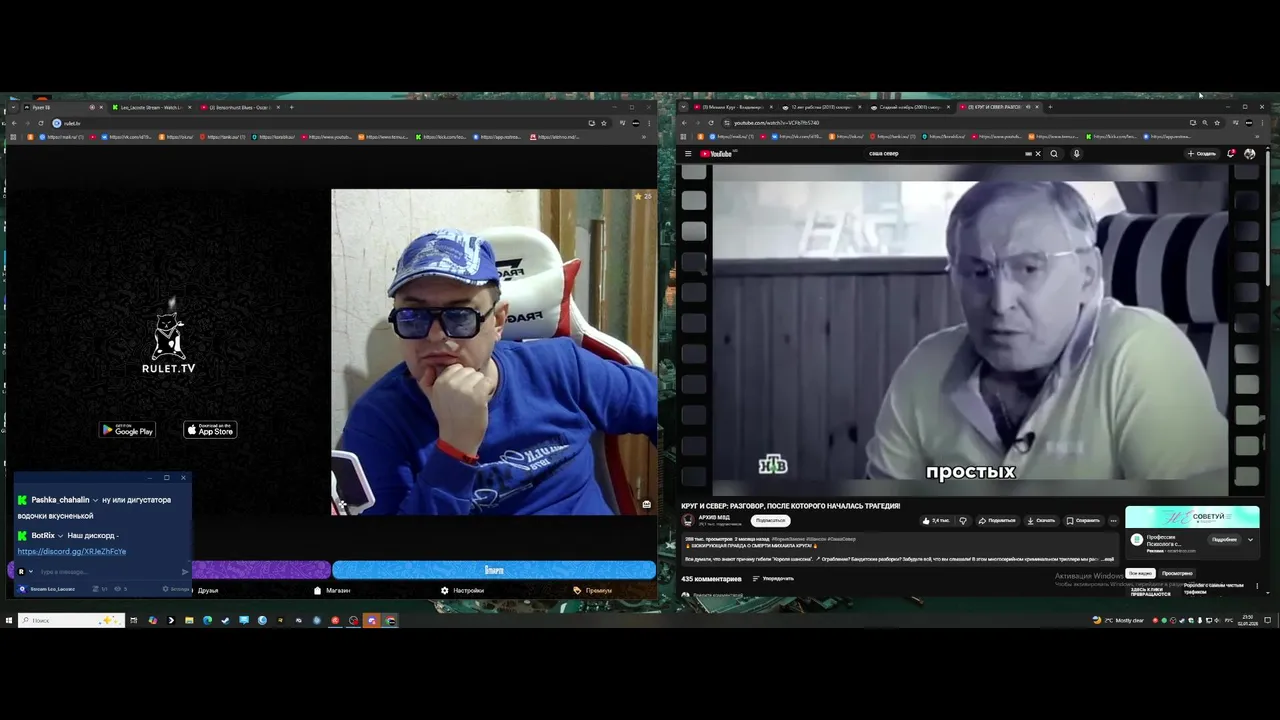Click the Windows taskbar search box
The height and width of the screenshot is (720, 1280).
(x=71, y=620)
